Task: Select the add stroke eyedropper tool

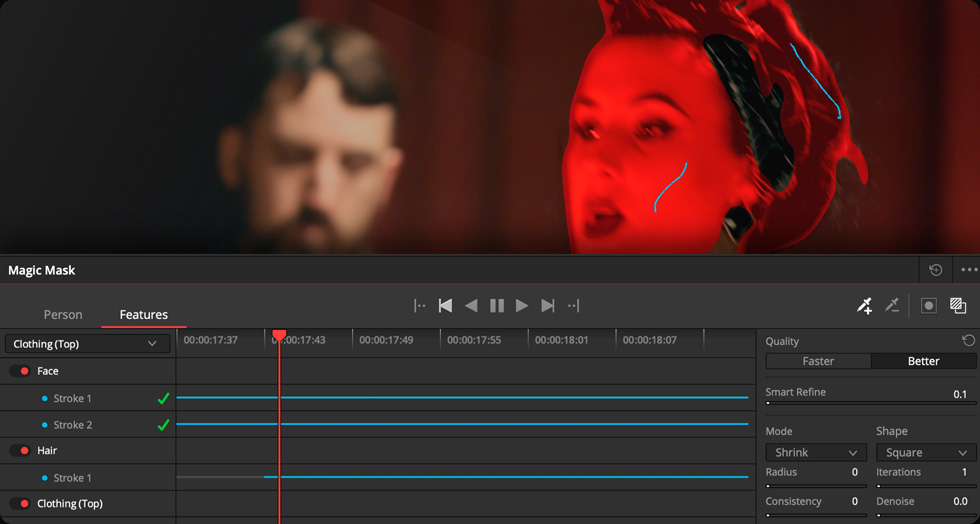Action: point(865,306)
